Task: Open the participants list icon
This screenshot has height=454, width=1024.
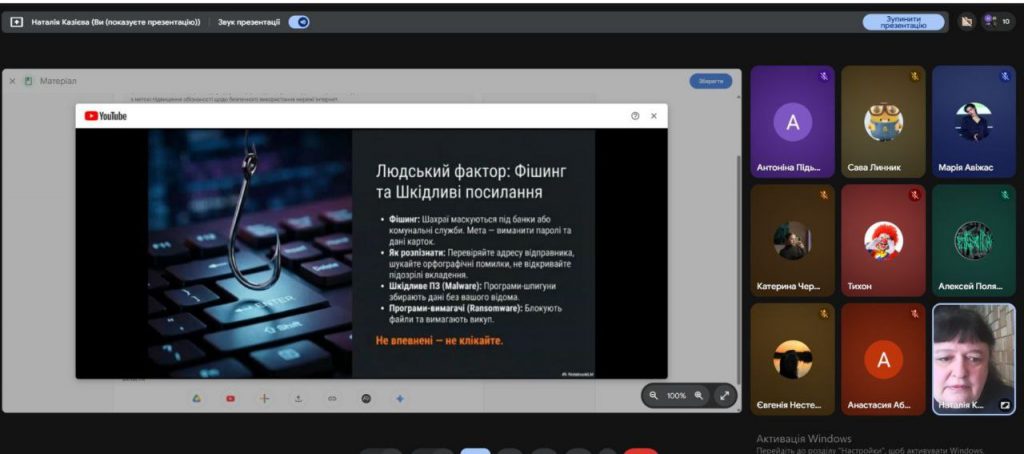Action: 995,21
